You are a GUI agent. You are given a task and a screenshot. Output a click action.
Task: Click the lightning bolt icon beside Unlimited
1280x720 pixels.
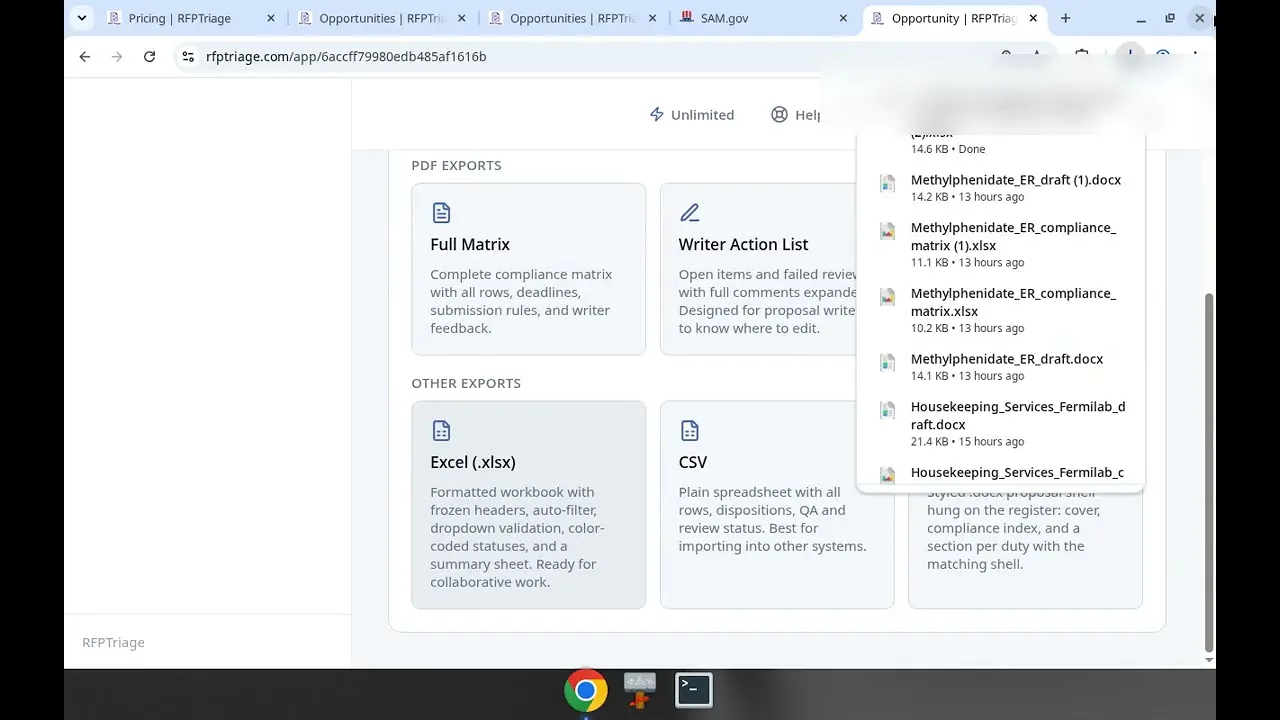point(657,115)
